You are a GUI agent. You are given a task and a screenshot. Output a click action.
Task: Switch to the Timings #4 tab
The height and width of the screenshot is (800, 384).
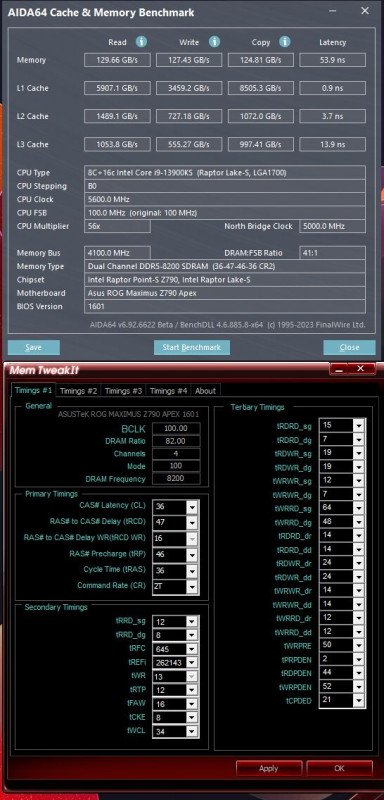point(168,391)
